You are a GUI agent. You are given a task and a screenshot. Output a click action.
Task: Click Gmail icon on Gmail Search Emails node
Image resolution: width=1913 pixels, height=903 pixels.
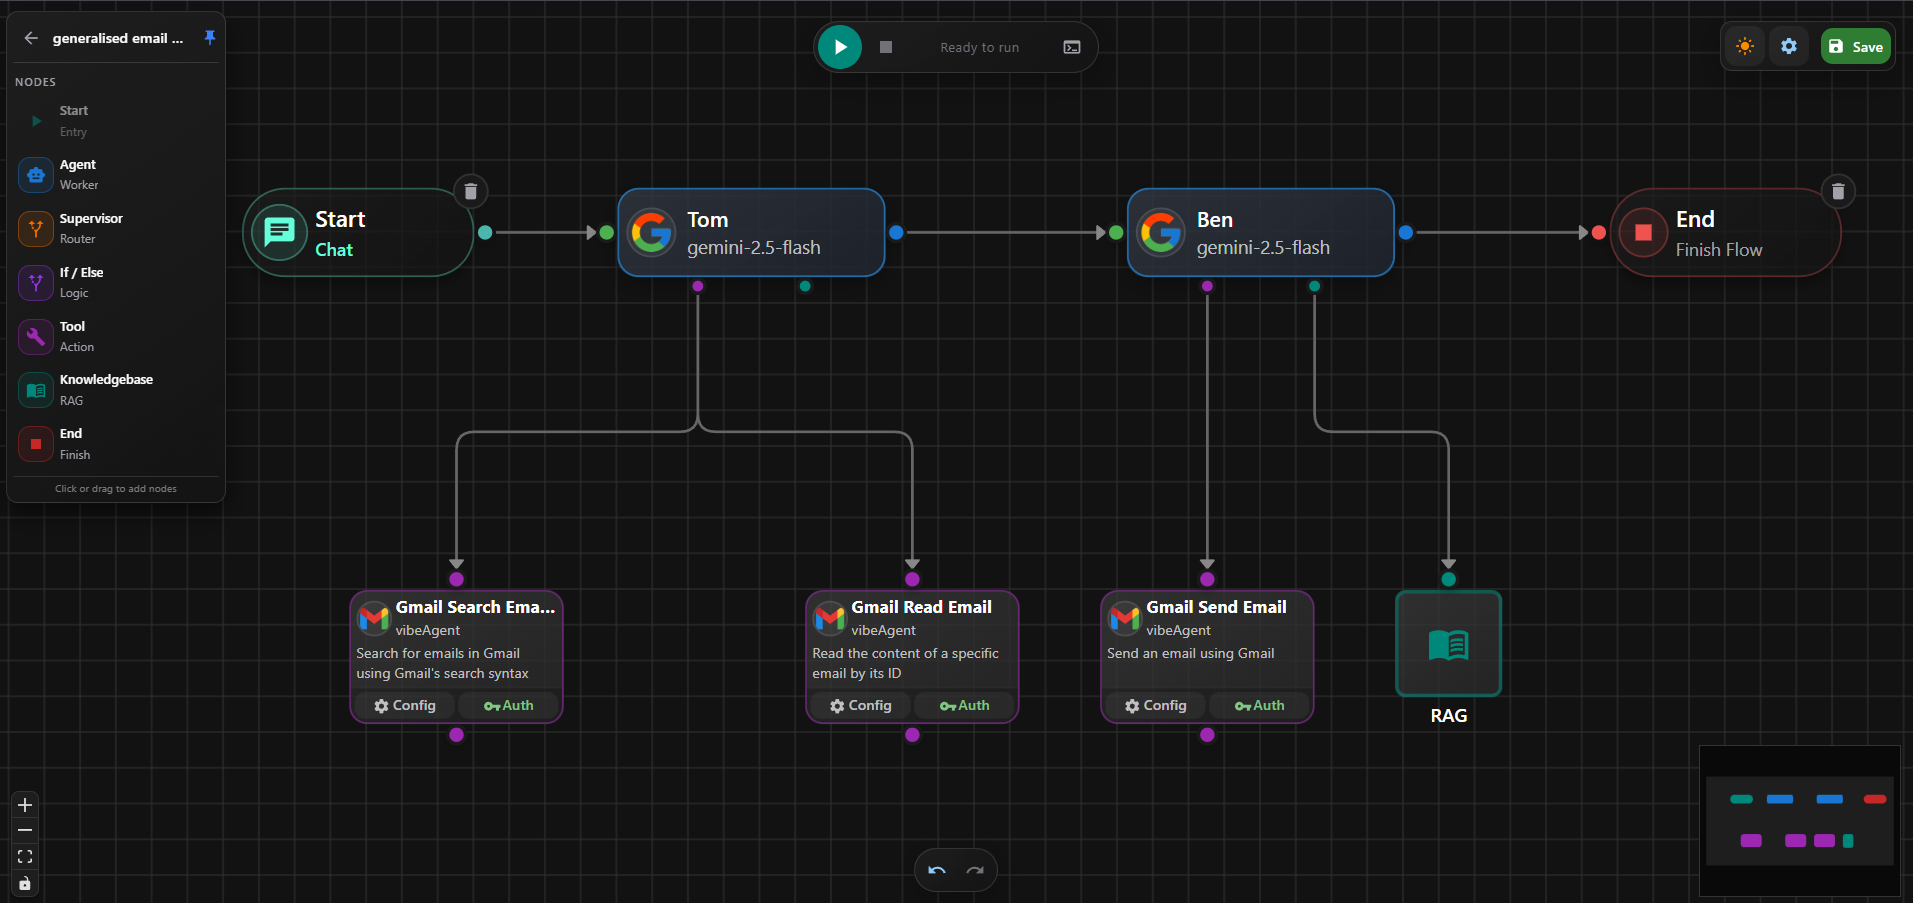point(374,618)
